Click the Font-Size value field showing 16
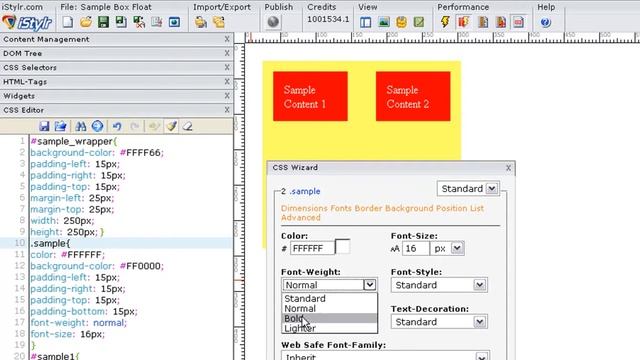 [x=416, y=248]
